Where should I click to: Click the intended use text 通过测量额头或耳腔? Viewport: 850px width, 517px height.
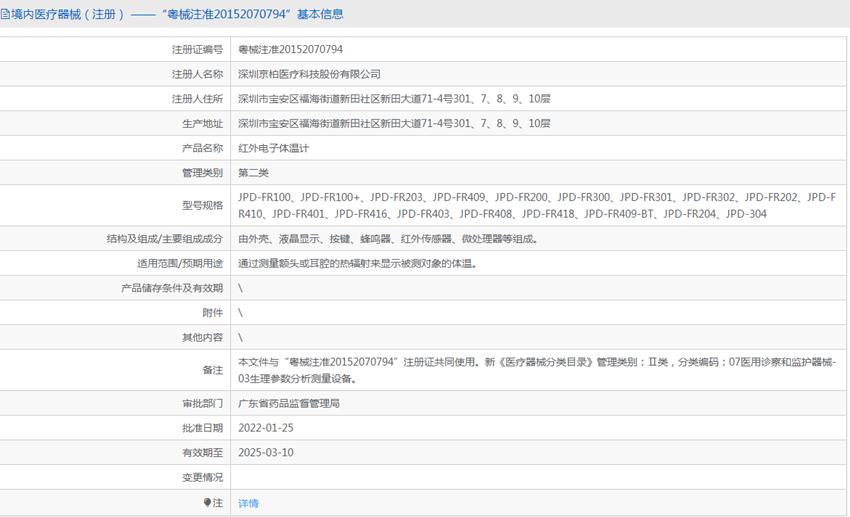point(357,263)
